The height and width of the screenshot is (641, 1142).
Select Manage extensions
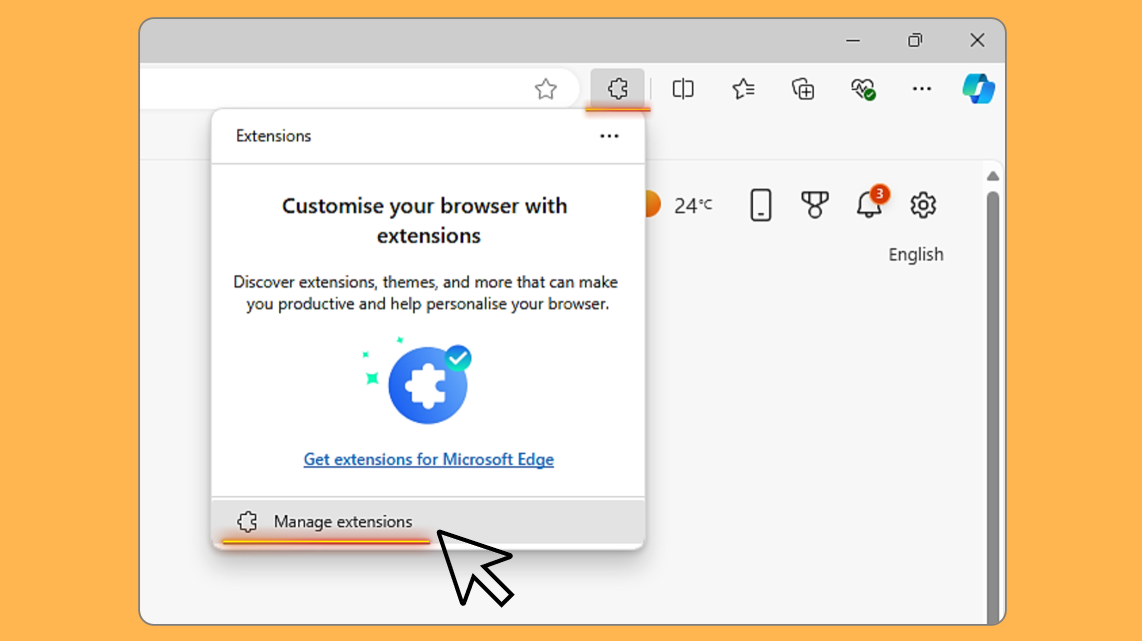[428, 522]
